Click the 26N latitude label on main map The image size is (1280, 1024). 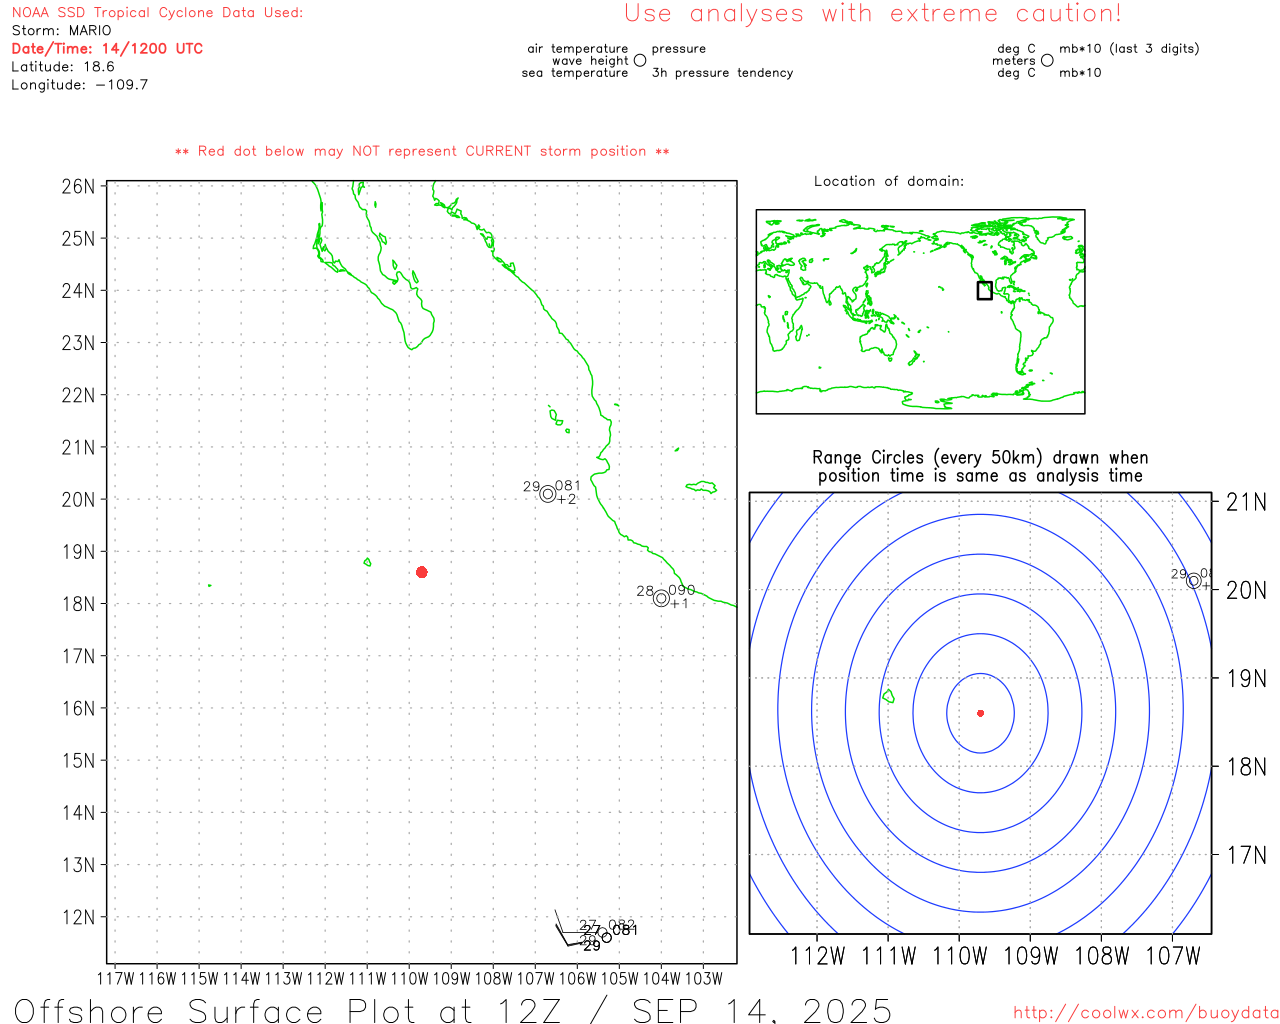pyautogui.click(x=78, y=187)
